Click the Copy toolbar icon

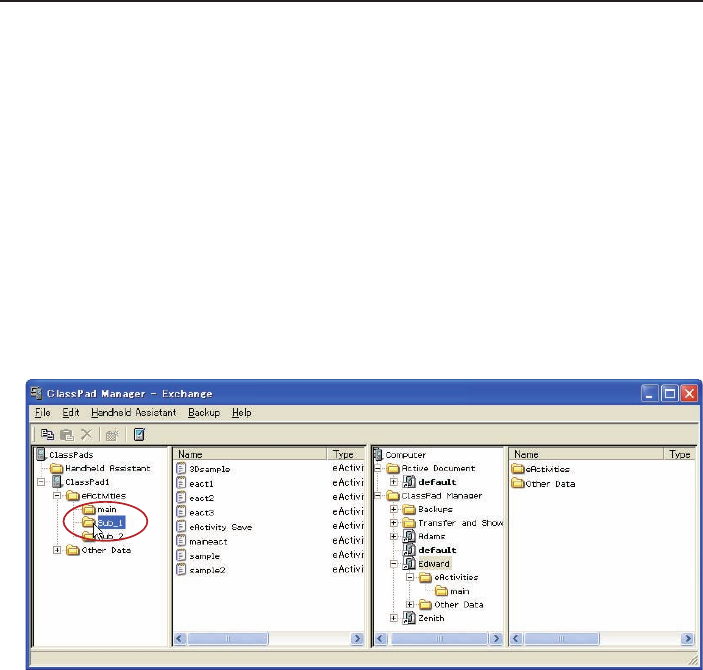pyautogui.click(x=47, y=435)
